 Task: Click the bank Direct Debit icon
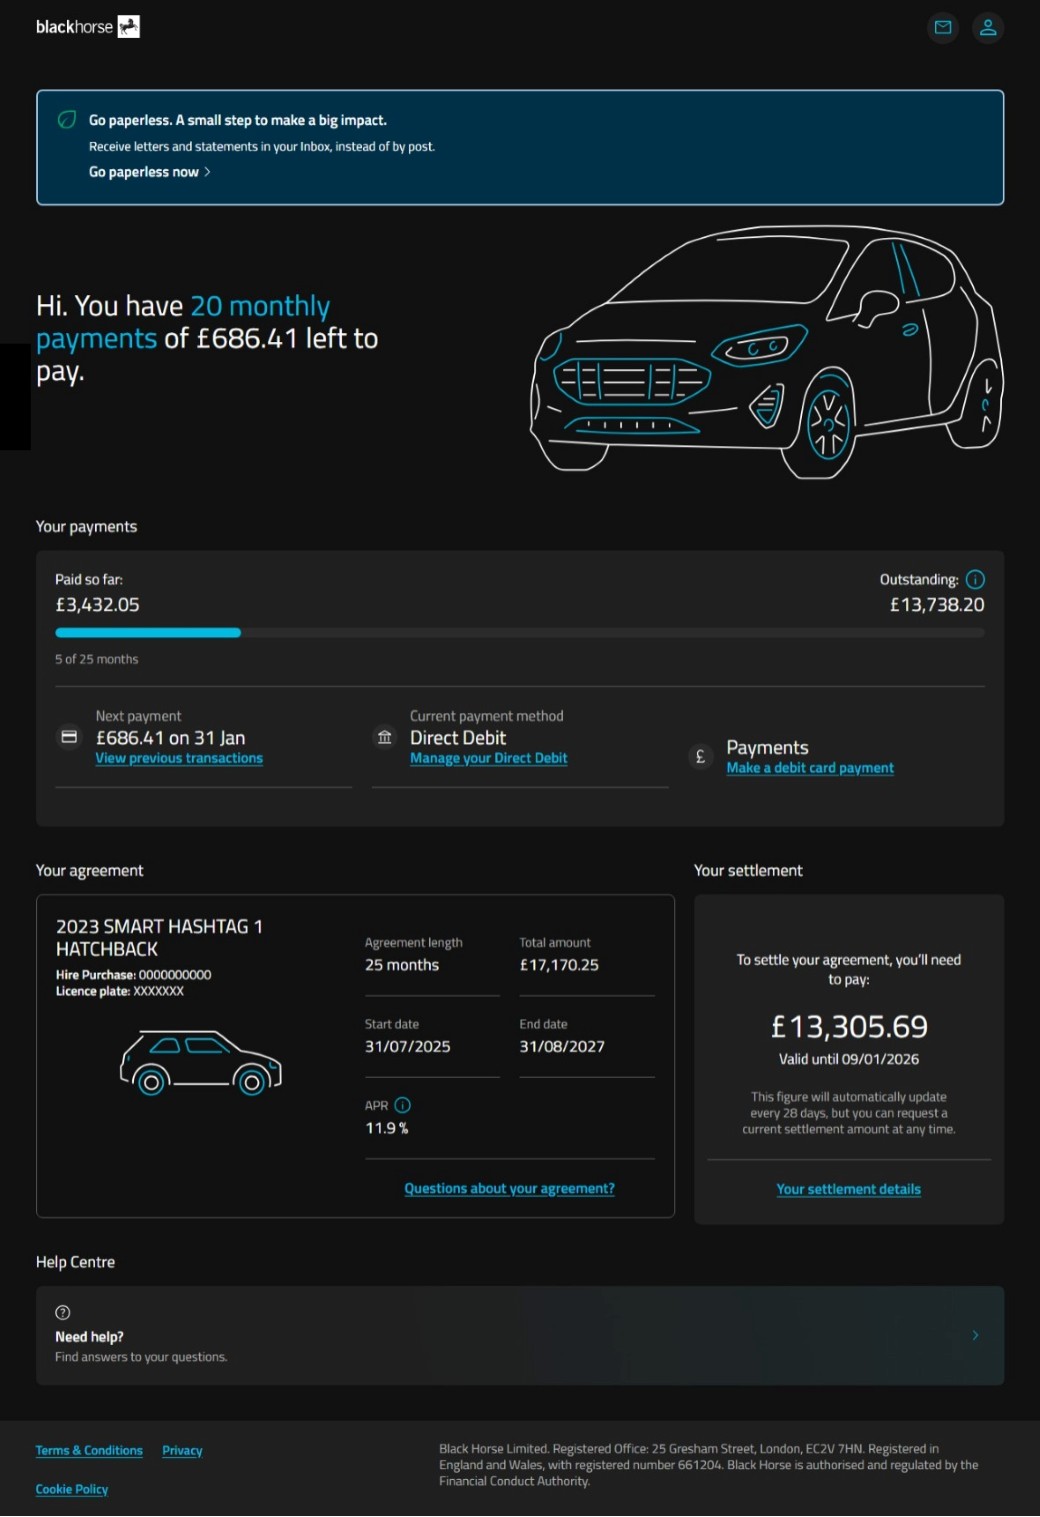[x=385, y=738]
